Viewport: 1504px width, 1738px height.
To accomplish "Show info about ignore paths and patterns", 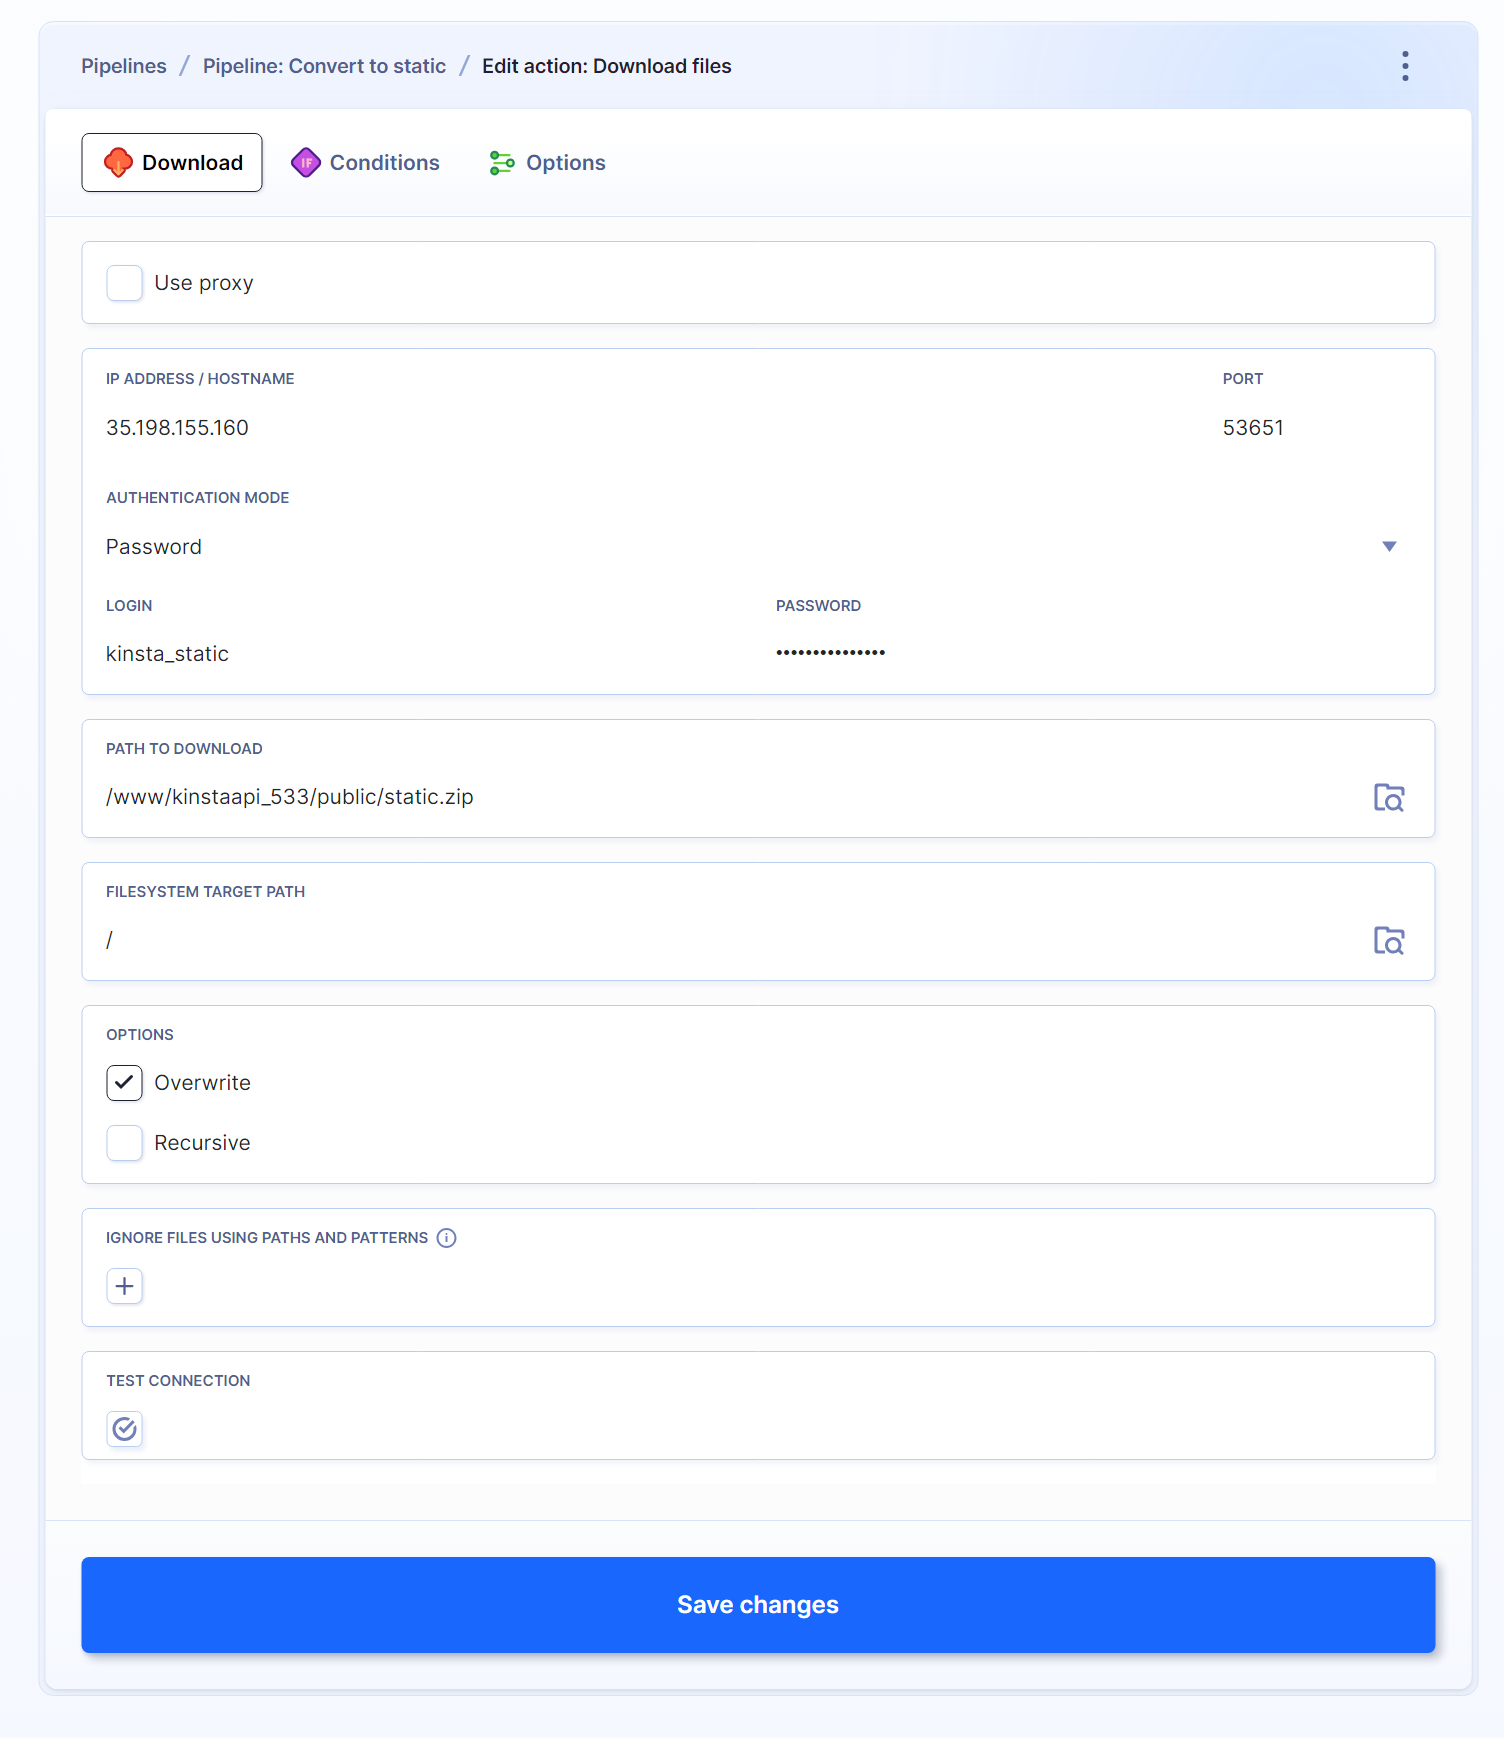I will tap(447, 1238).
